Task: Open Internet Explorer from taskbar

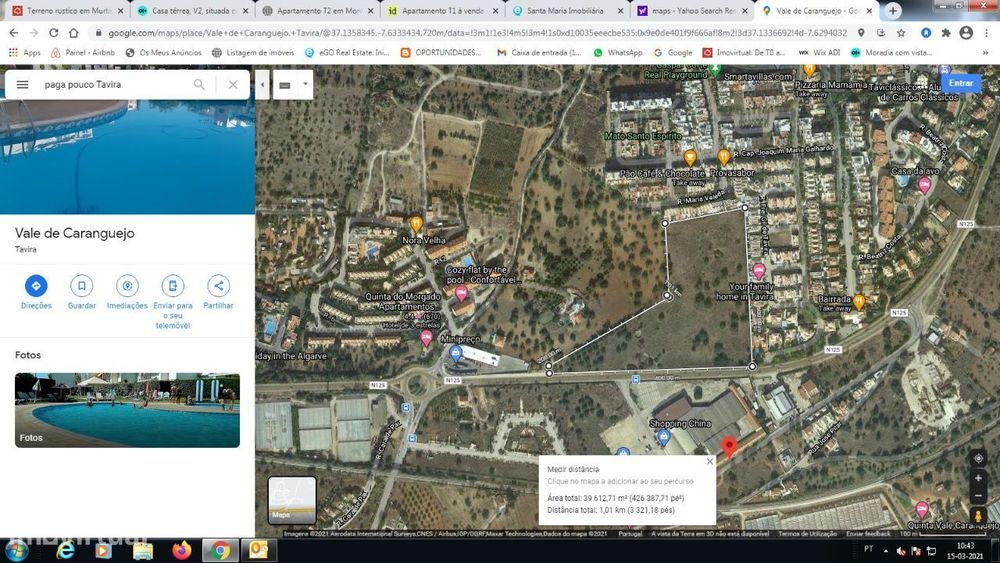Action: (65, 550)
